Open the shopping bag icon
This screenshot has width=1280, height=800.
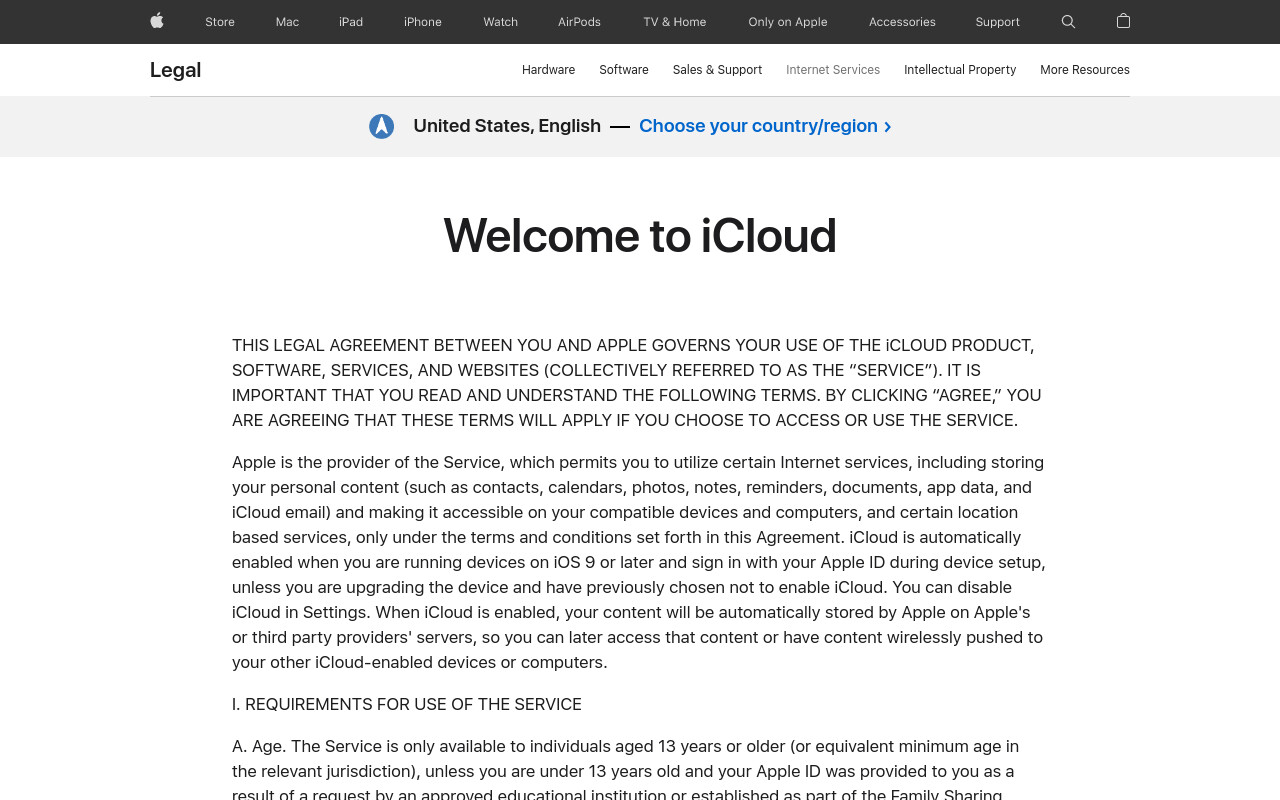point(1123,21)
